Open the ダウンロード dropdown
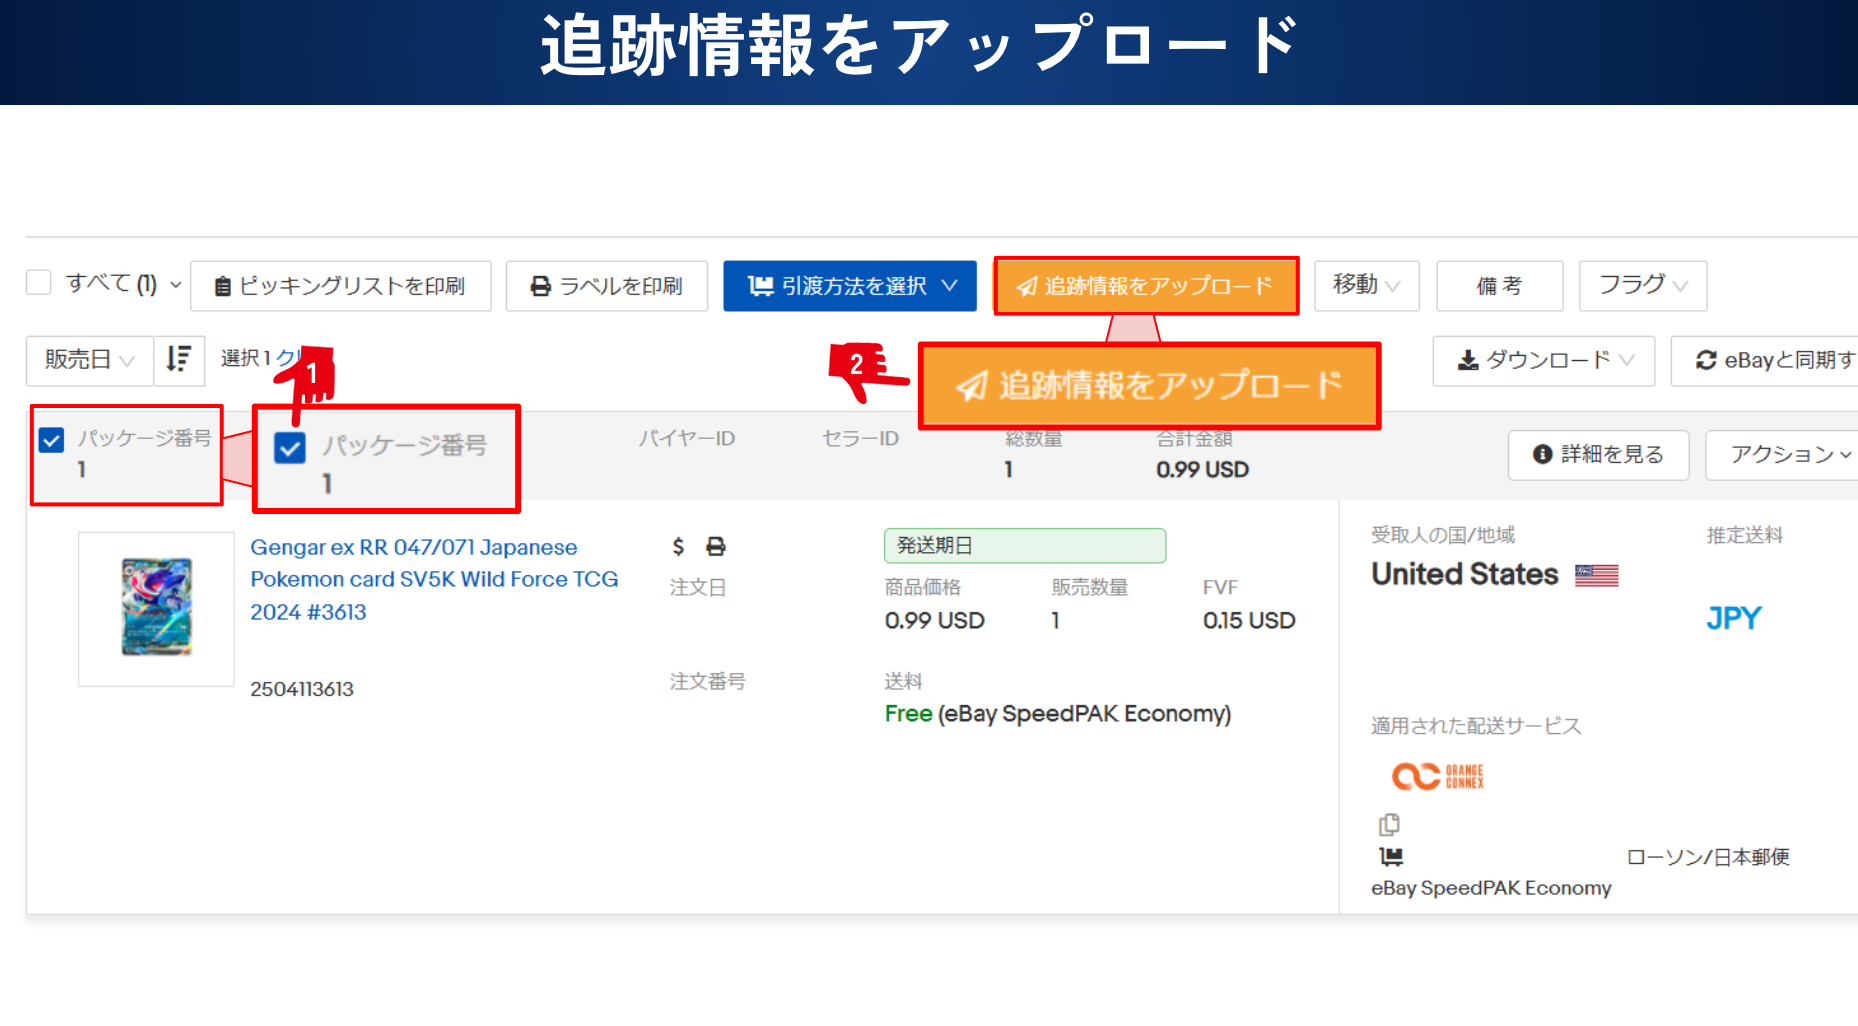Viewport: 1858px width, 1026px height. pyautogui.click(x=1543, y=360)
